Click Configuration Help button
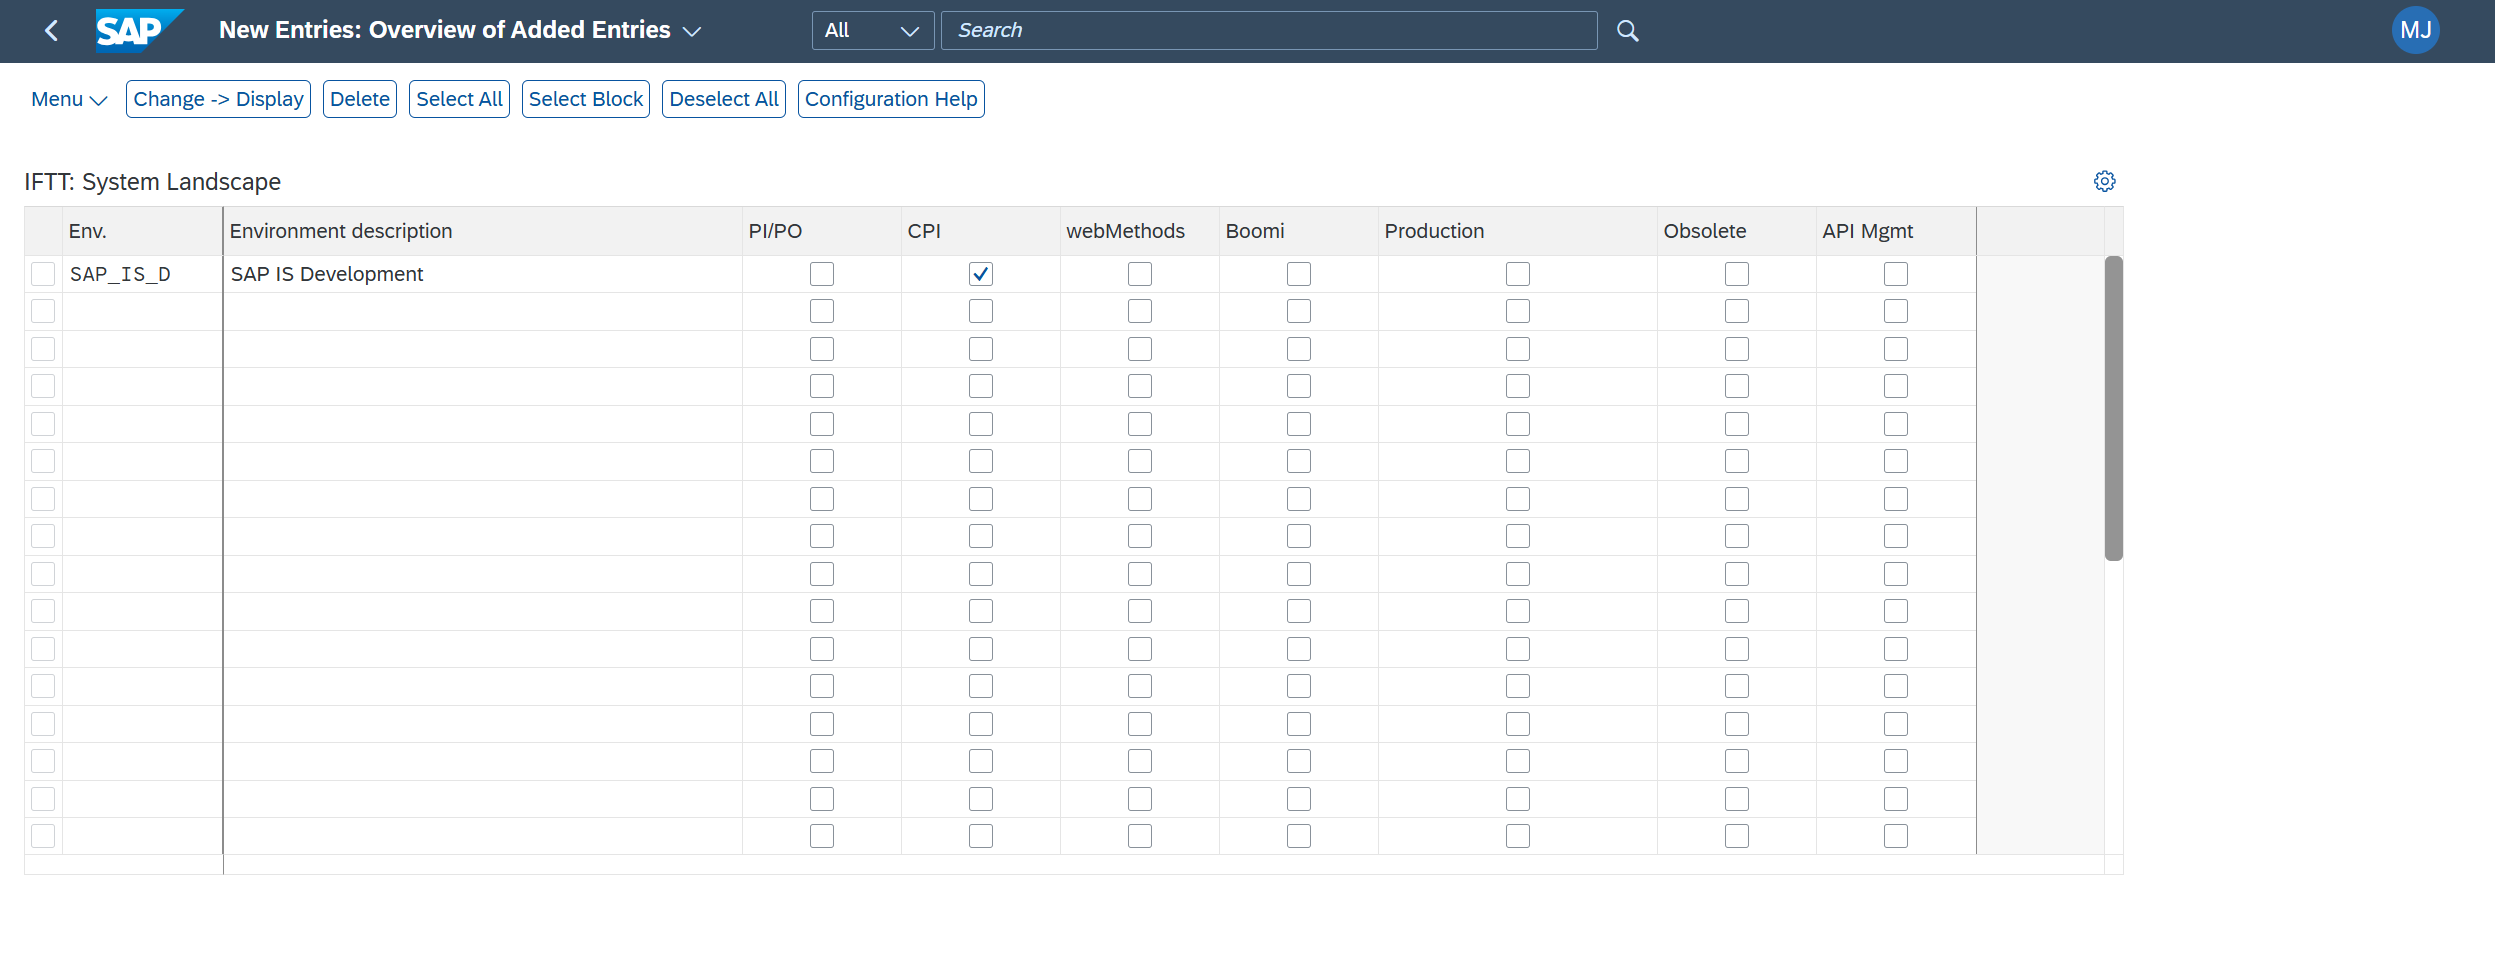Screen dimensions: 2495x962 coord(891,99)
